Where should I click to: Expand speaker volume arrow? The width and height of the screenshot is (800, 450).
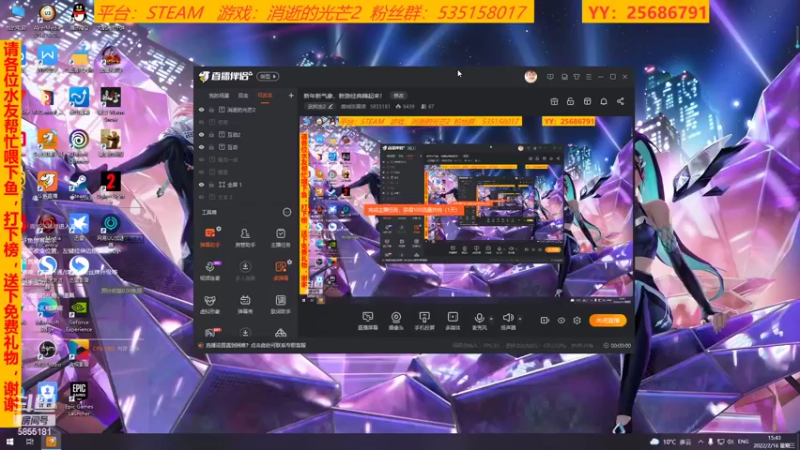tap(519, 319)
